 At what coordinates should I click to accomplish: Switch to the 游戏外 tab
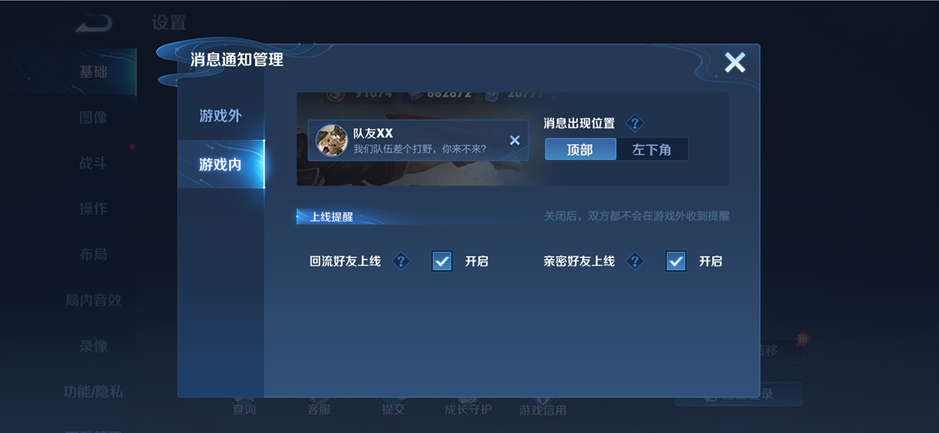220,116
